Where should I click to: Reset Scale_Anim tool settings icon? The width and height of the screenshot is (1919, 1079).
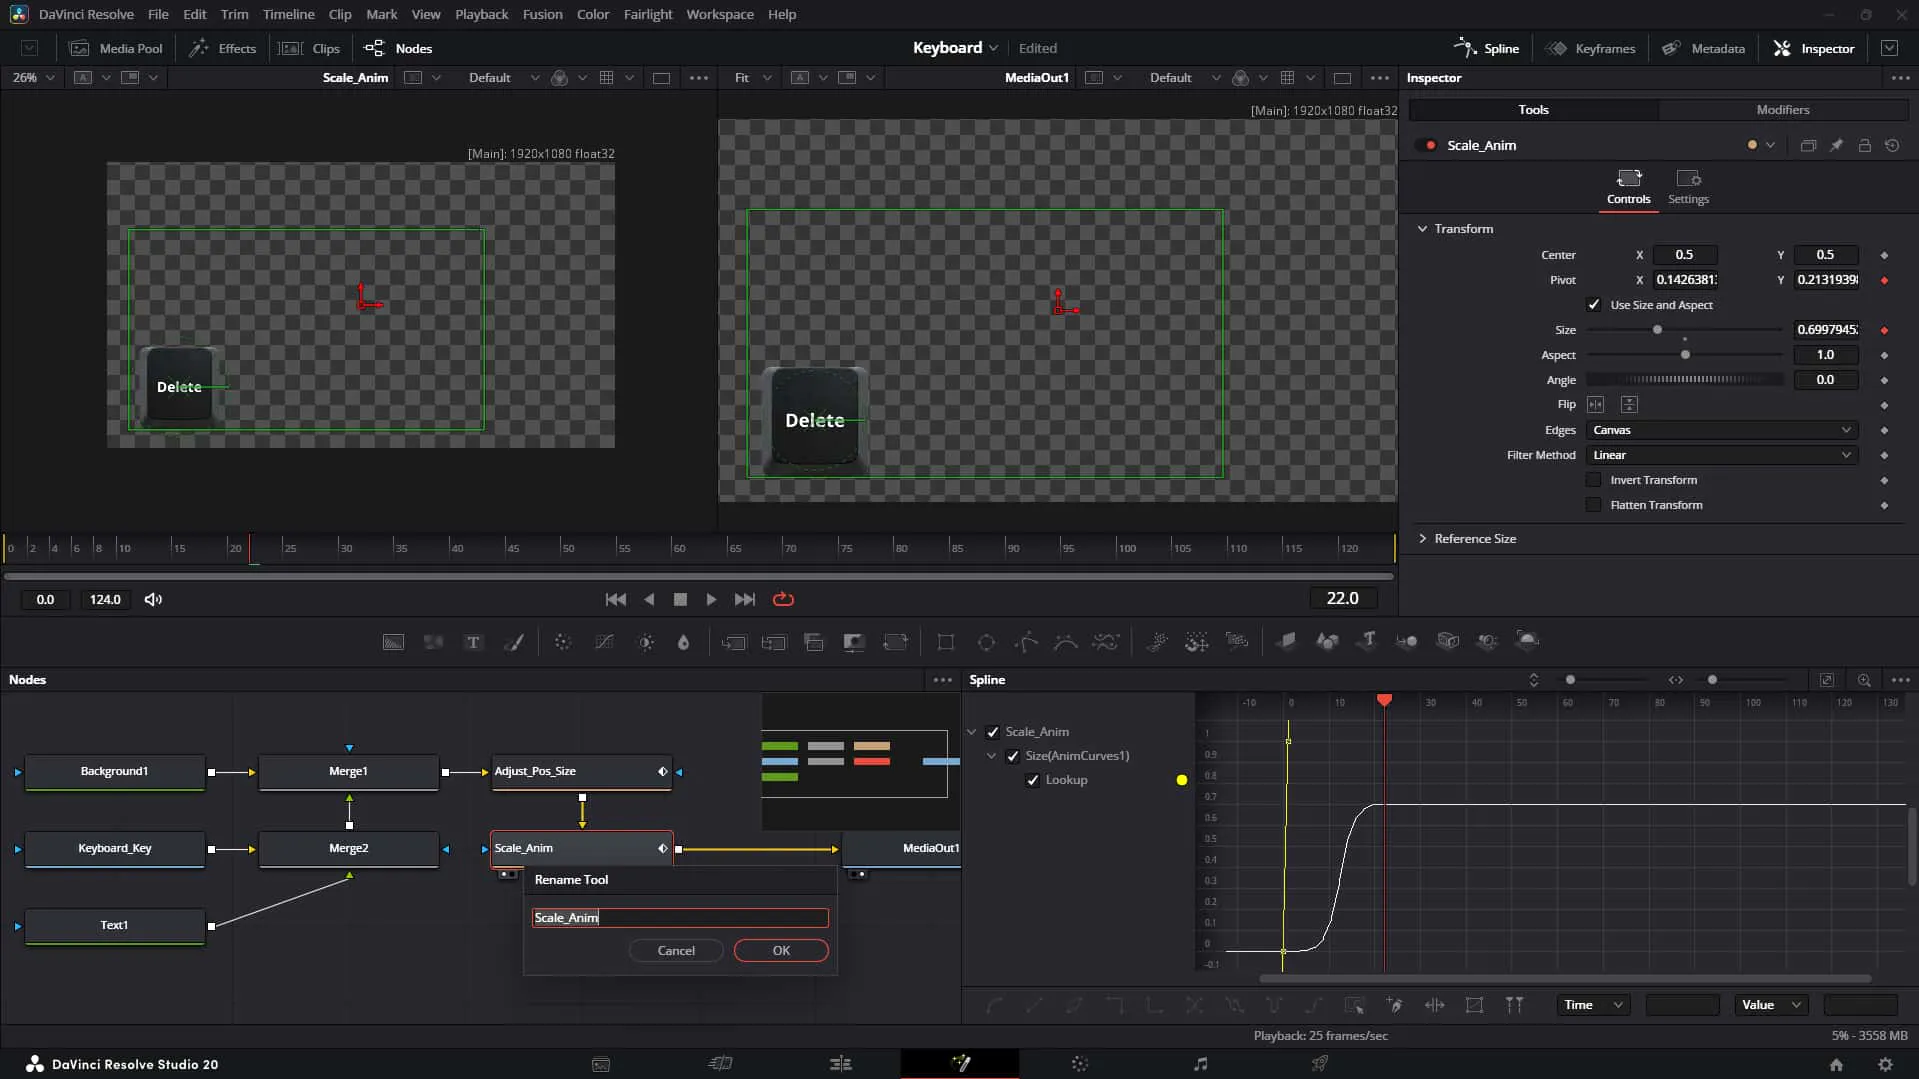click(x=1892, y=145)
